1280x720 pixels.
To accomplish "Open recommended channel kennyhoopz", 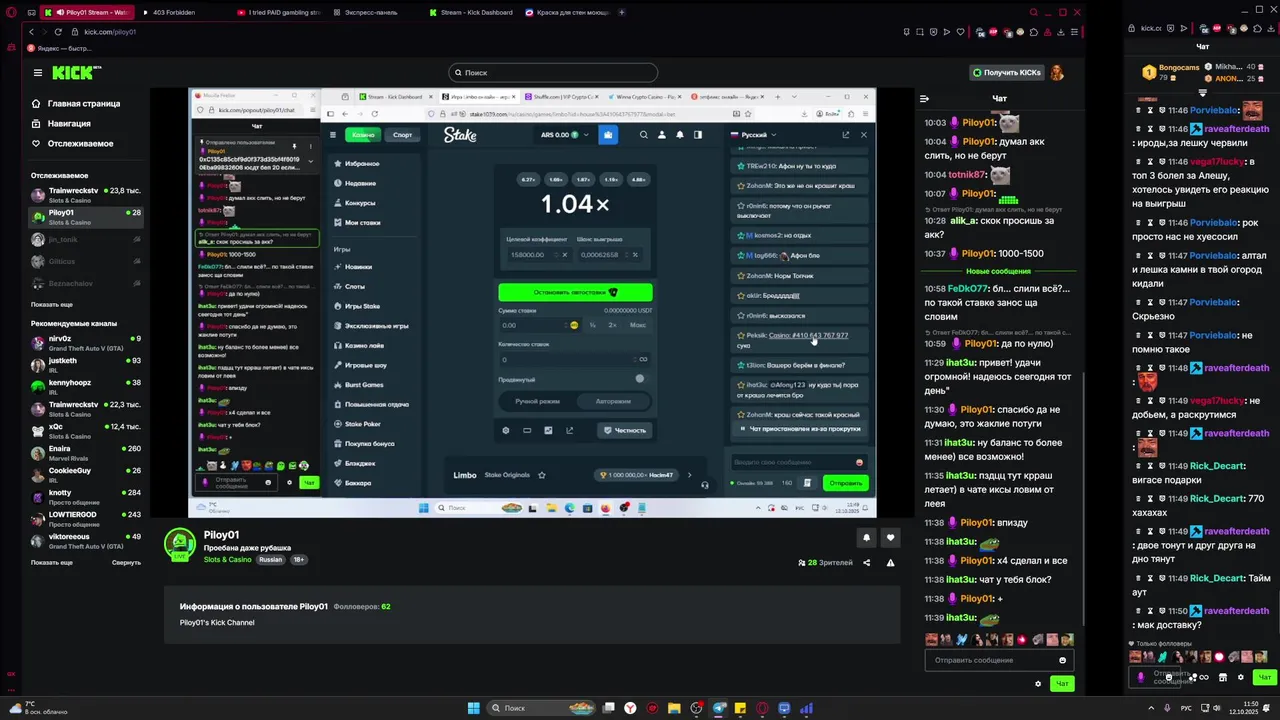I will pyautogui.click(x=85, y=386).
